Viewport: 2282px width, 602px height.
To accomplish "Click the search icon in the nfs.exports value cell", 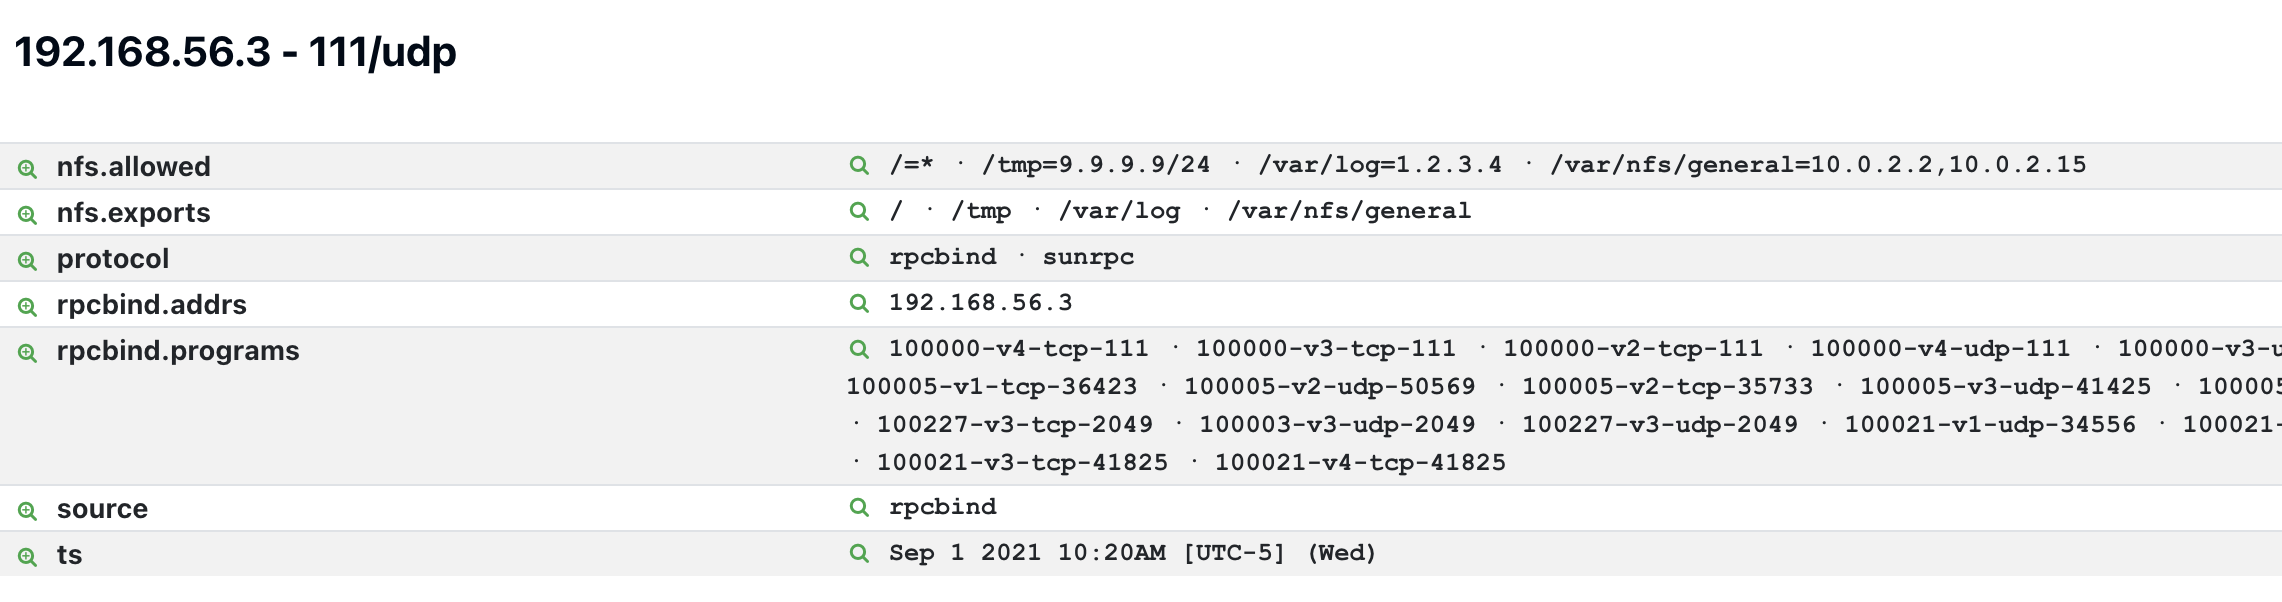I will [x=859, y=211].
